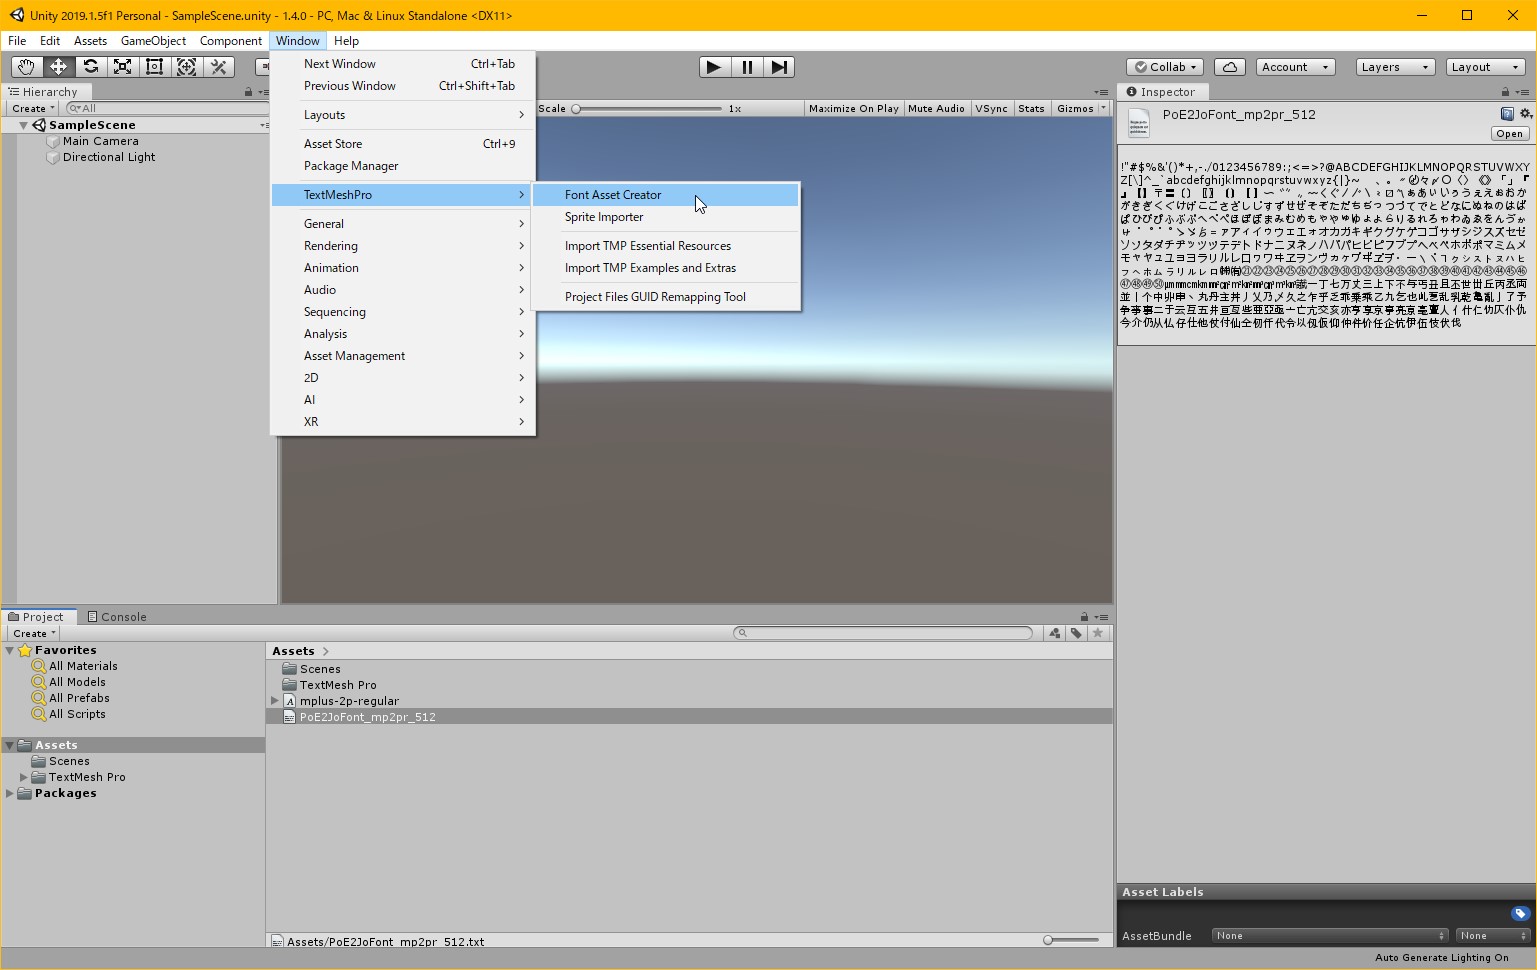This screenshot has width=1537, height=970.
Task: Open the PoE2JoFont asset via Open button
Action: (x=1509, y=134)
